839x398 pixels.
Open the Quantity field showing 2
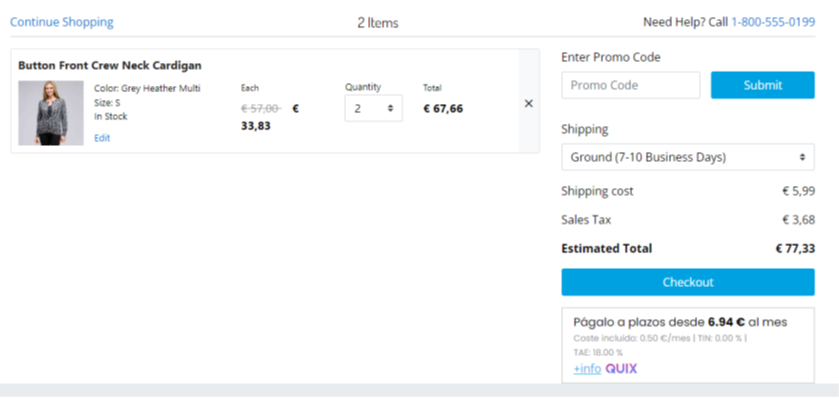(x=373, y=108)
